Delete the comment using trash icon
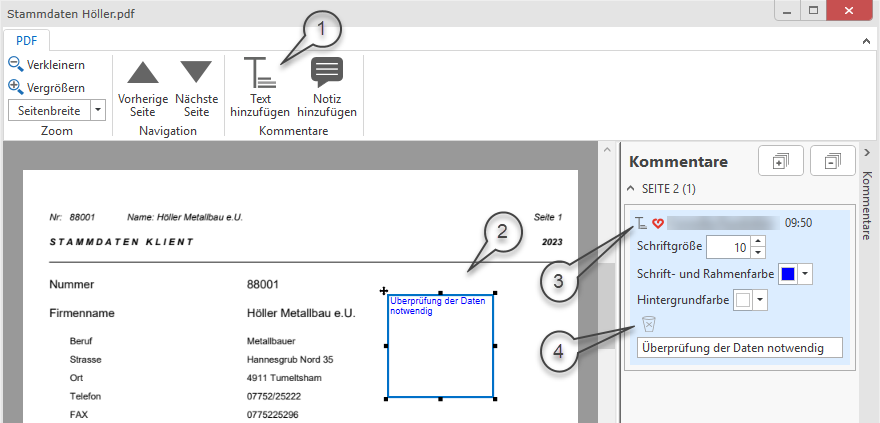This screenshot has width=880, height=423. click(649, 323)
